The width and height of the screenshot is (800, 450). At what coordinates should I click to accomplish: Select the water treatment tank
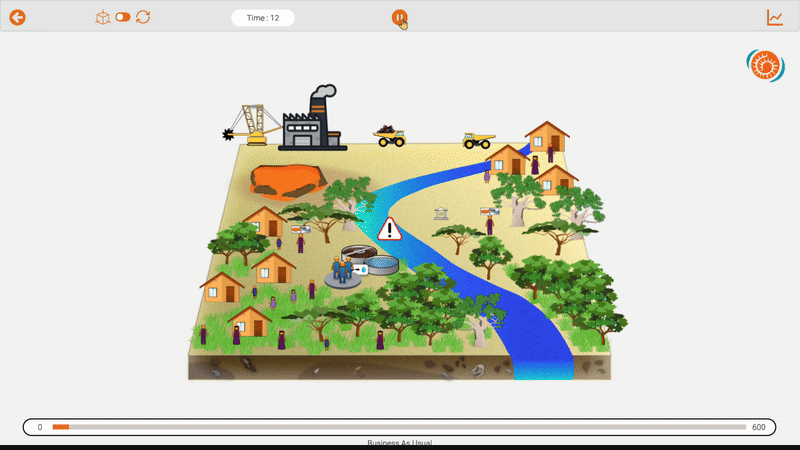tap(380, 266)
